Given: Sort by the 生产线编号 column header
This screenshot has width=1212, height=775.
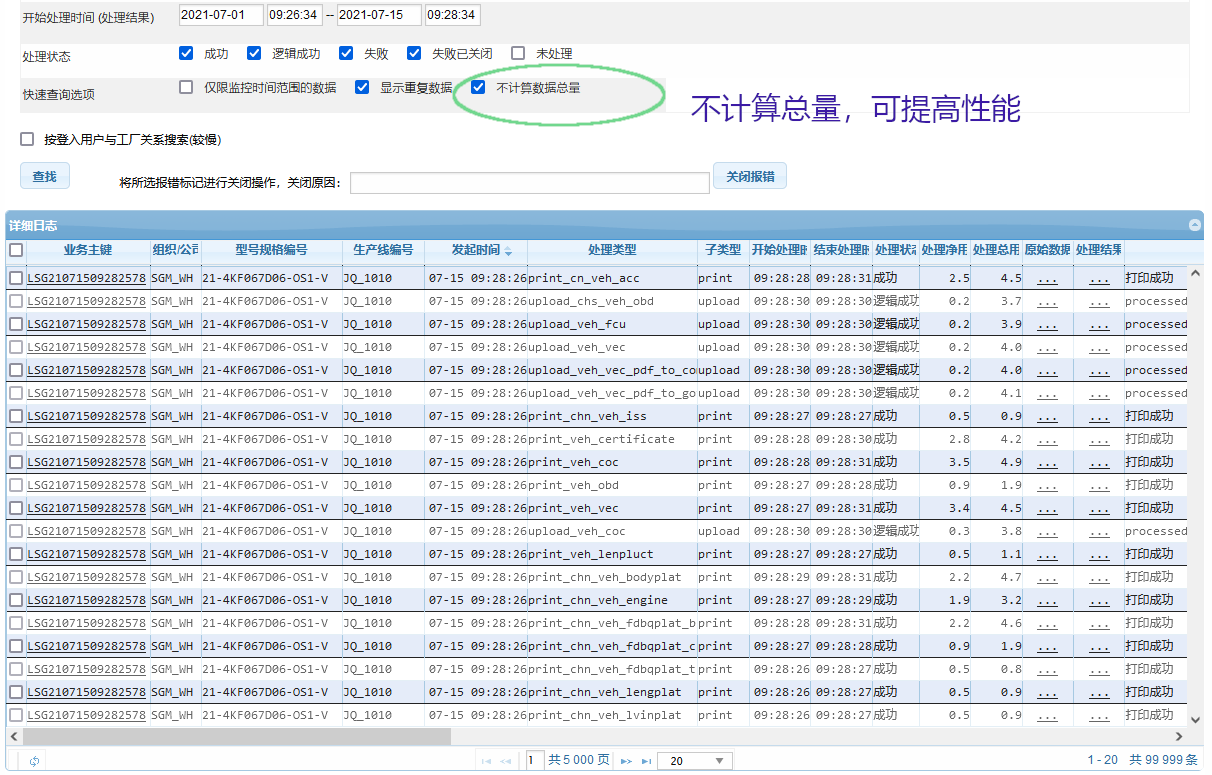Looking at the screenshot, I should click(x=383, y=250).
